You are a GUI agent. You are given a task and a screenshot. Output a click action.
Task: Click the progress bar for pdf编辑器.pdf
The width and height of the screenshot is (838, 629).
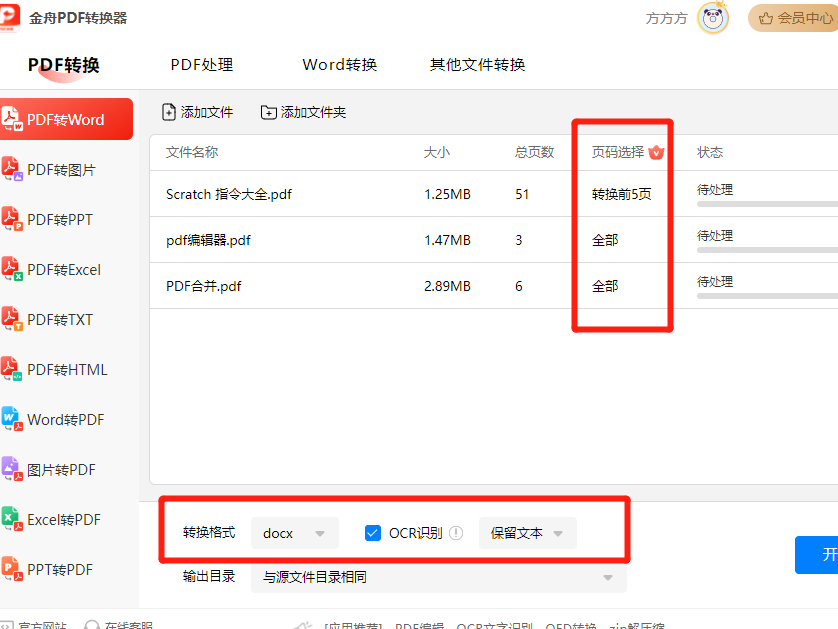tap(767, 250)
